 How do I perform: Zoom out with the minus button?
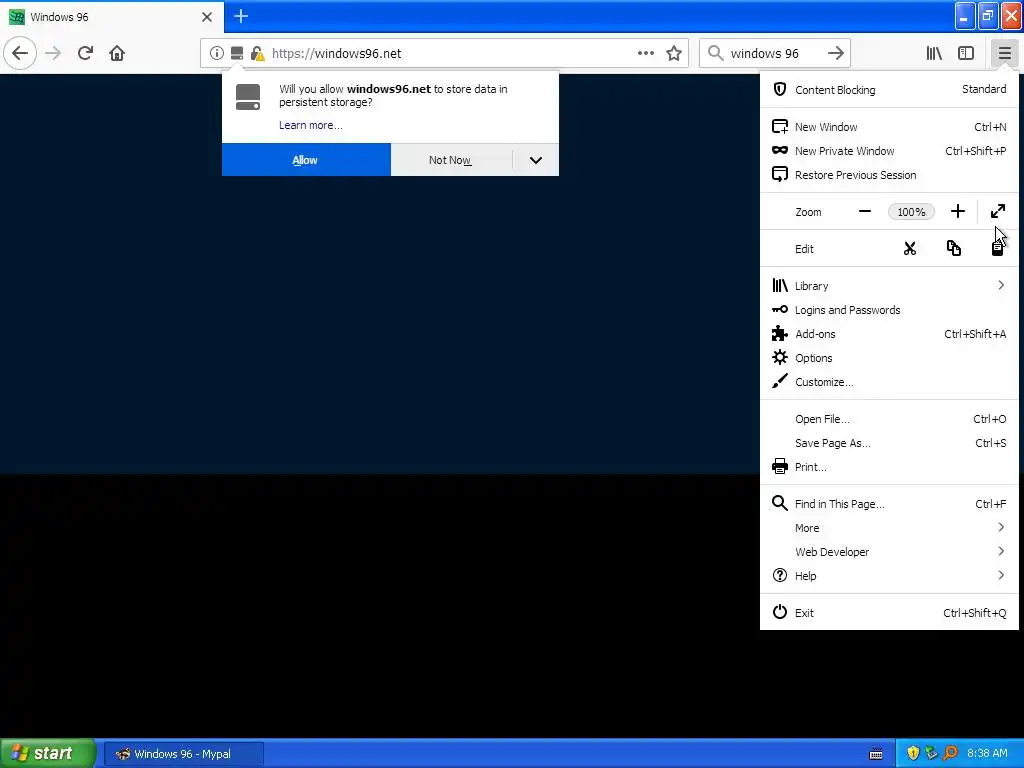[865, 212]
